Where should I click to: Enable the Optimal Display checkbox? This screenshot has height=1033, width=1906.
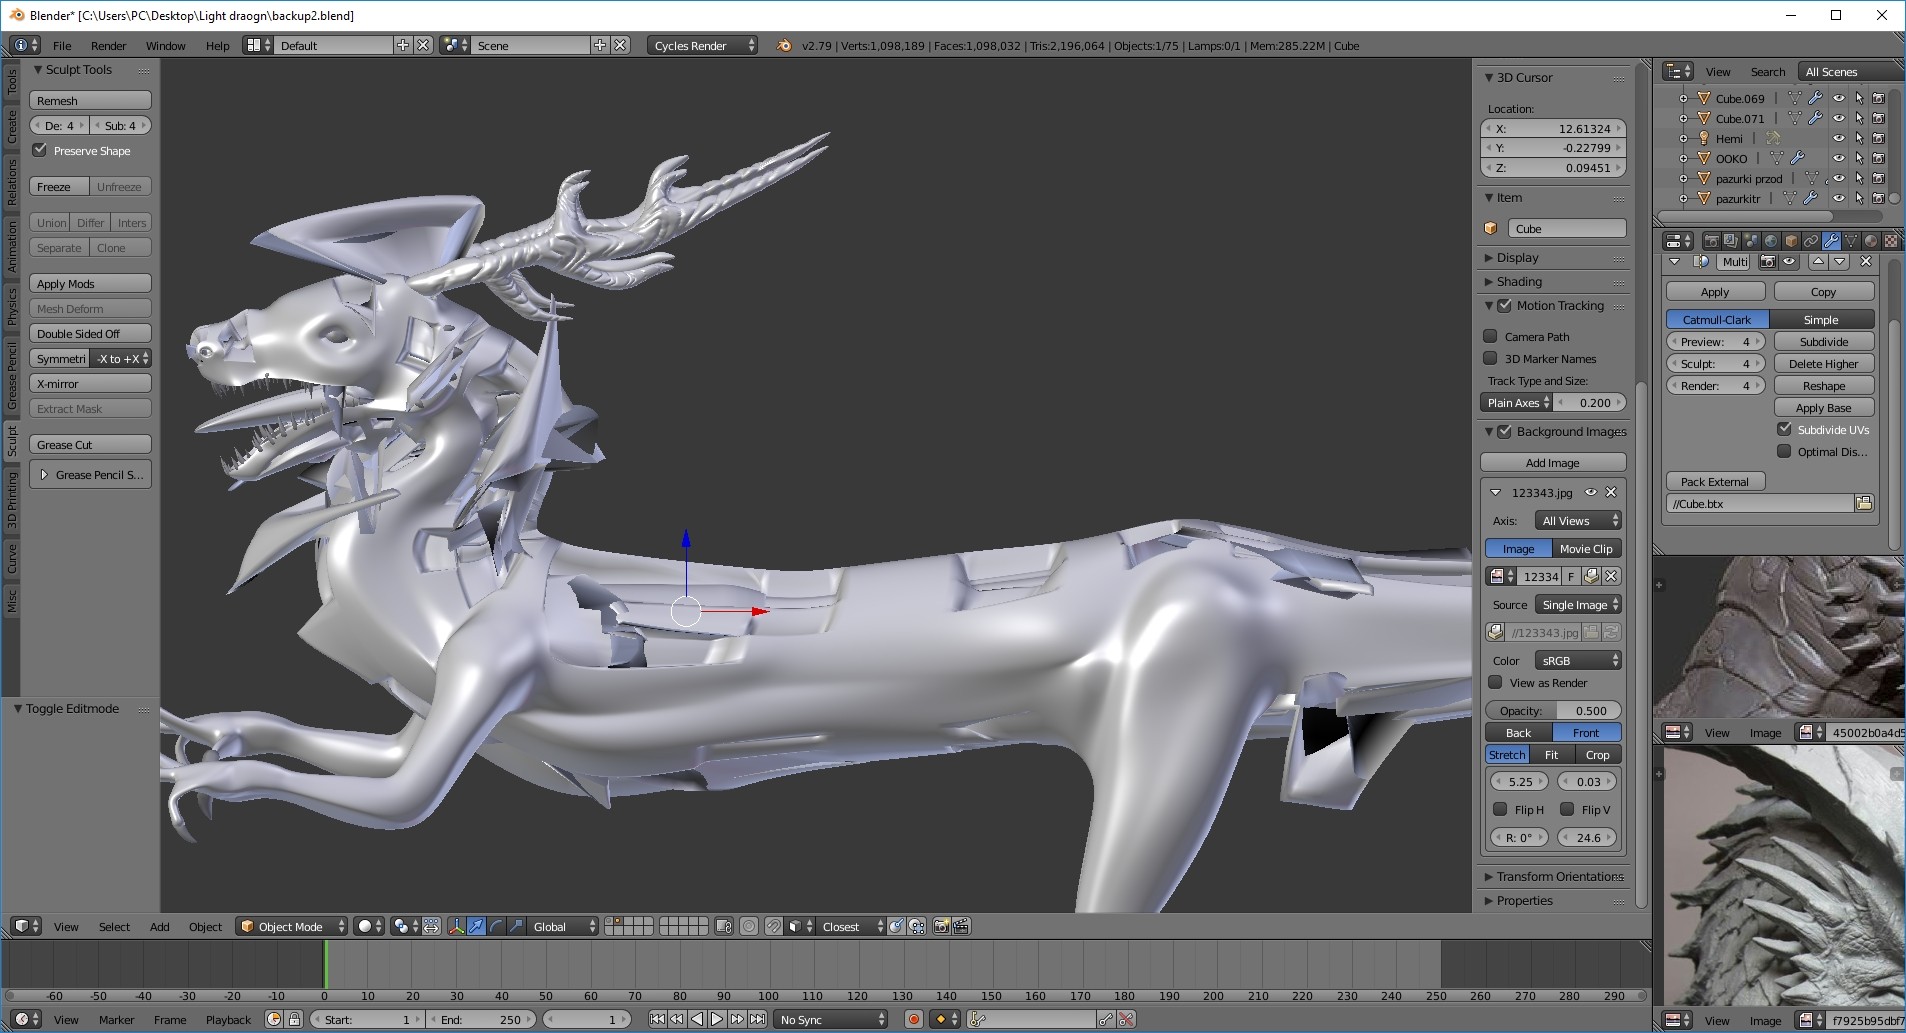(1784, 452)
